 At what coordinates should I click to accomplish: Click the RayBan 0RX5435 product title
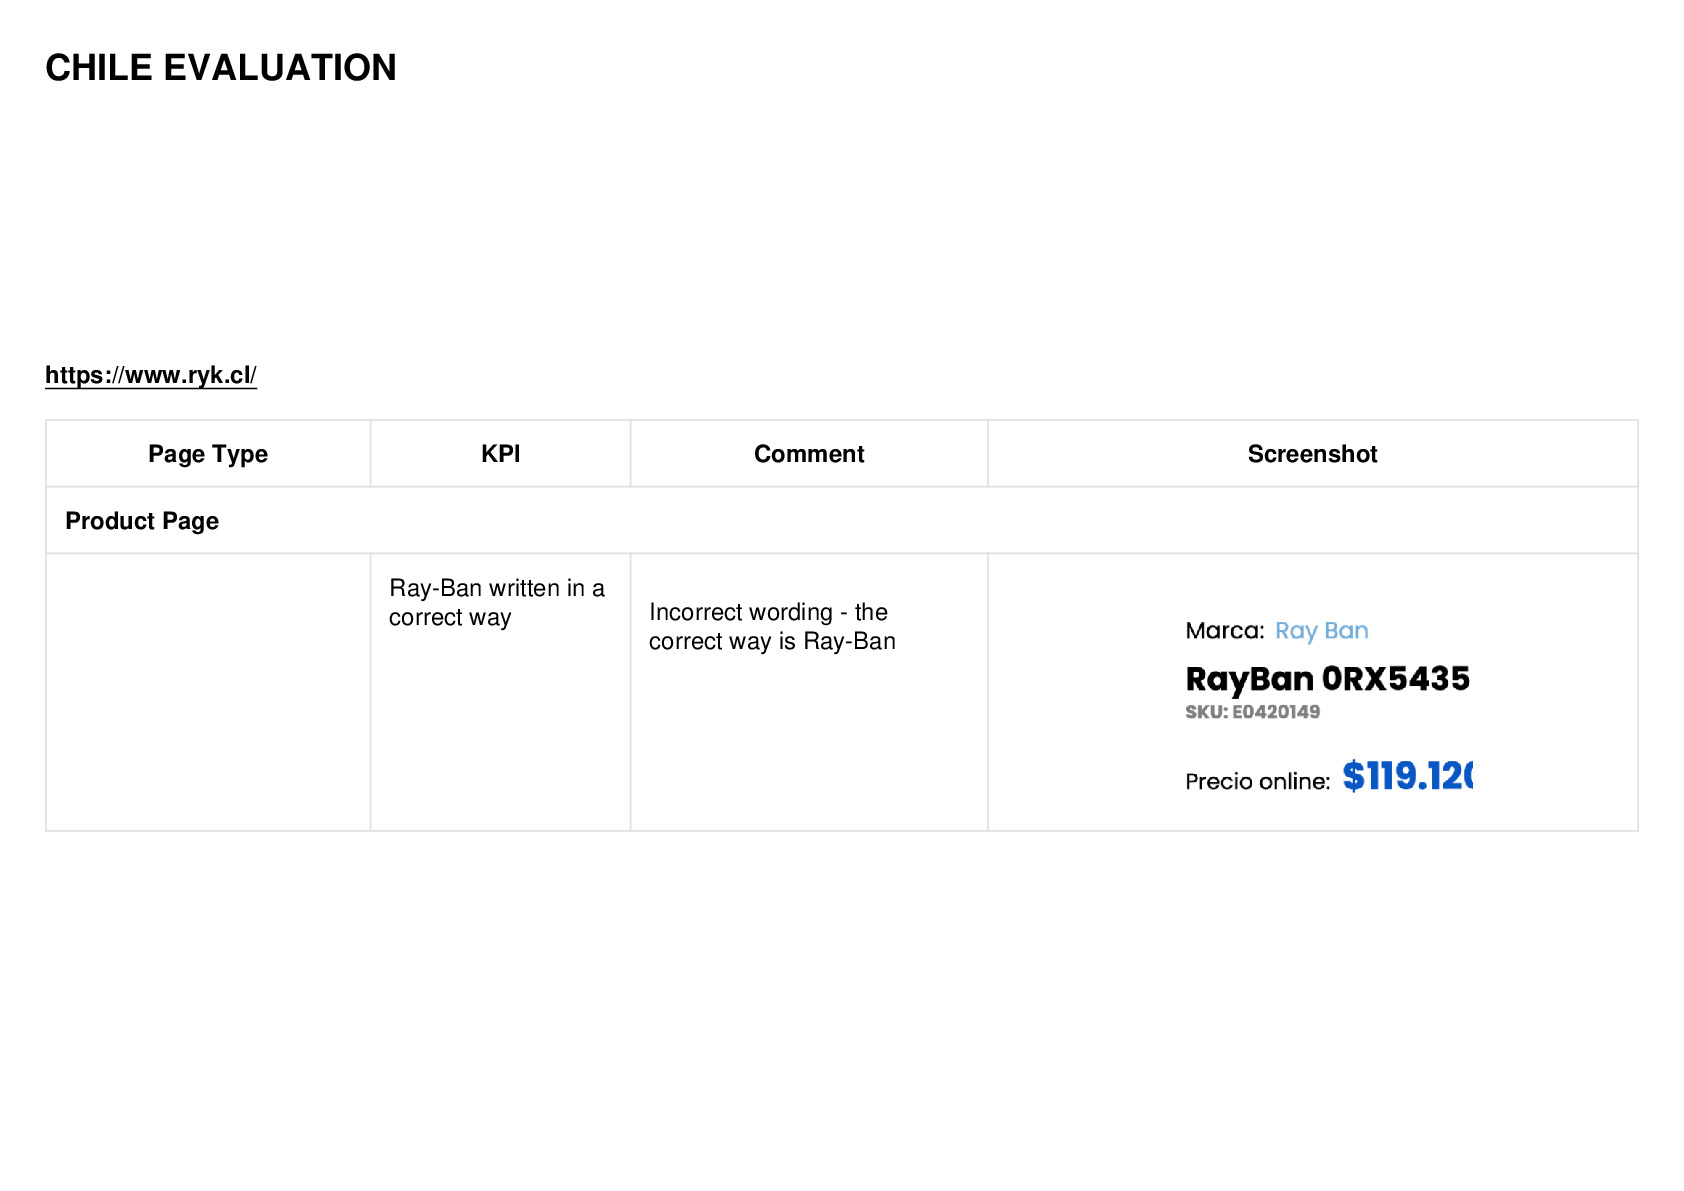click(1327, 679)
